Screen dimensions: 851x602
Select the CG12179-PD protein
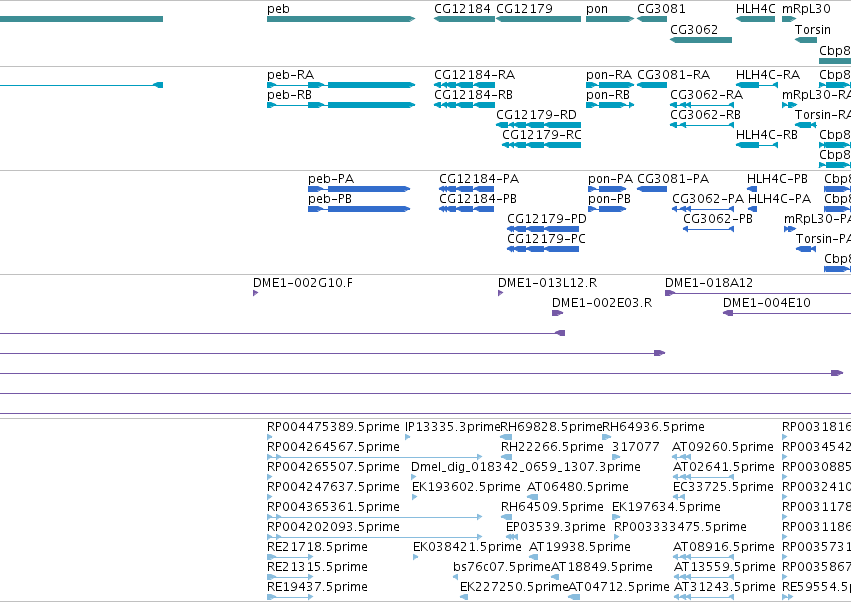click(x=543, y=229)
